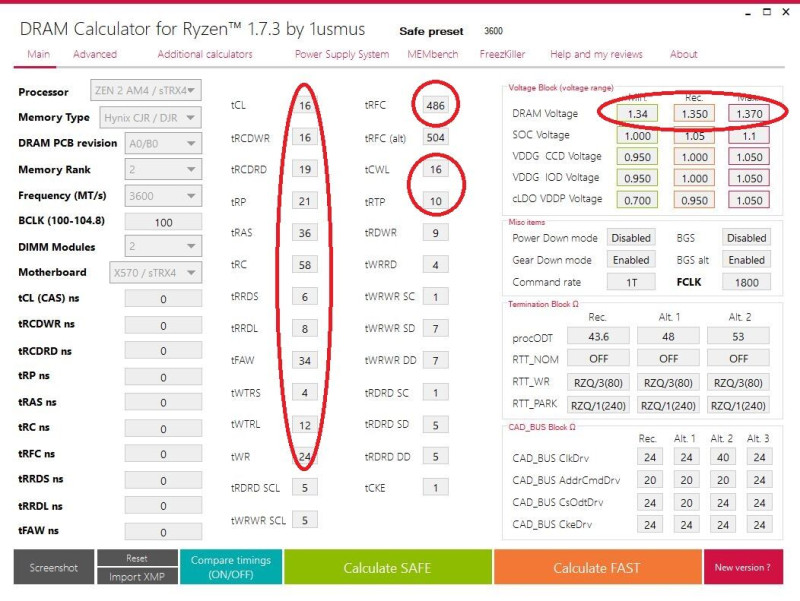Click RTT_WR Alt. 1 RZQ/3(80) value
800x601 pixels.
(x=668, y=383)
